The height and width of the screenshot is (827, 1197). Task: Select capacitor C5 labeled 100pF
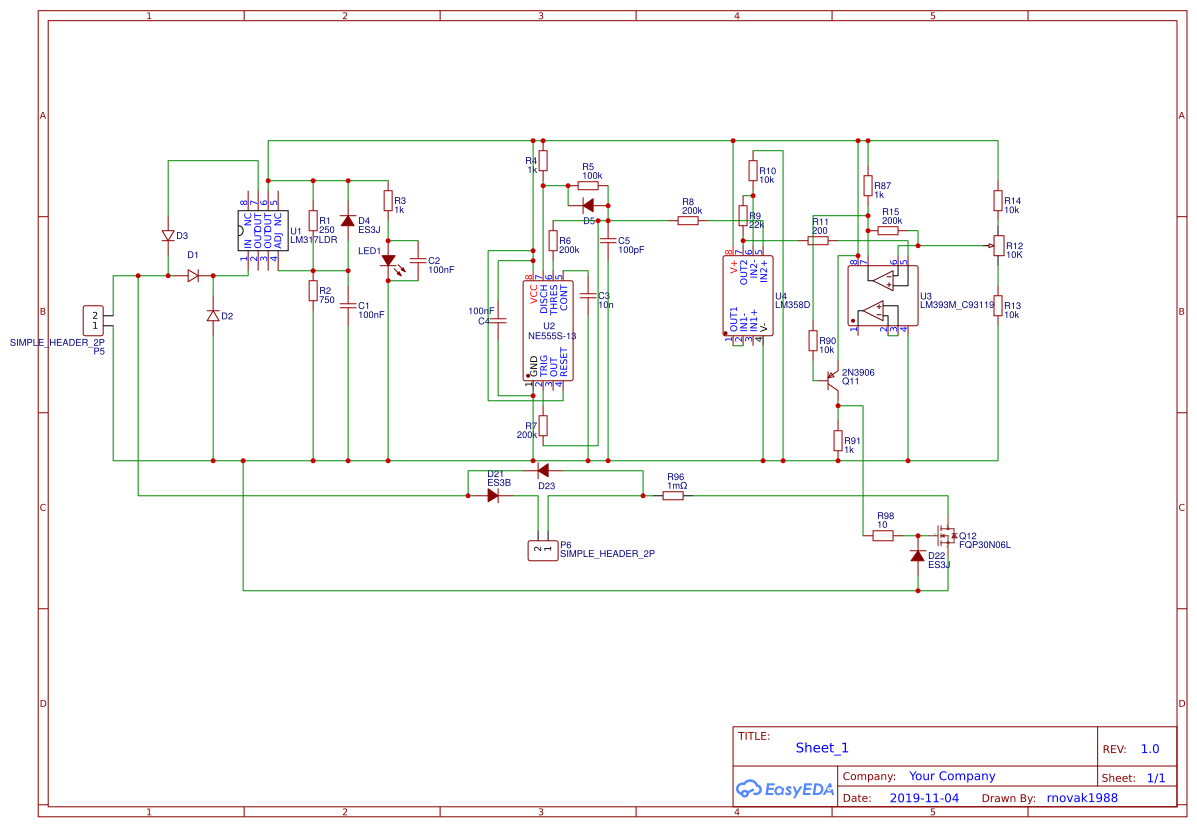(x=609, y=240)
